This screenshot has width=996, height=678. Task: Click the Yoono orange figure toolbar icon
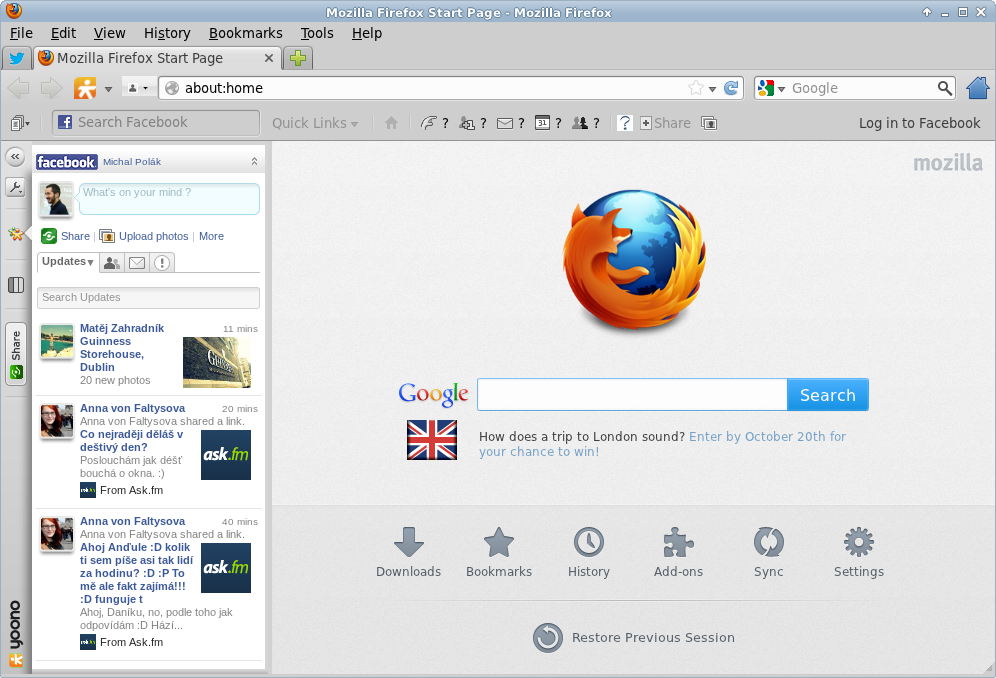pos(85,88)
